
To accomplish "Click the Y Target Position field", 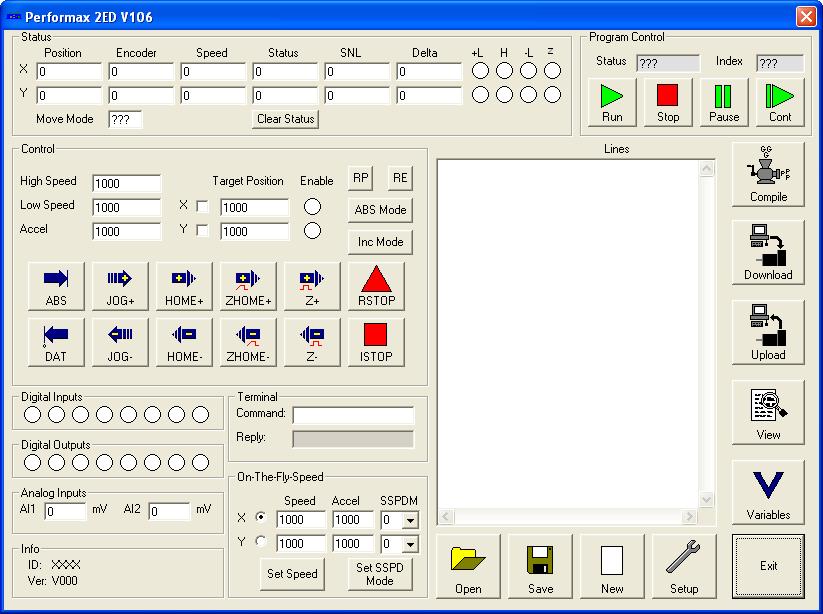I will pyautogui.click(x=255, y=231).
